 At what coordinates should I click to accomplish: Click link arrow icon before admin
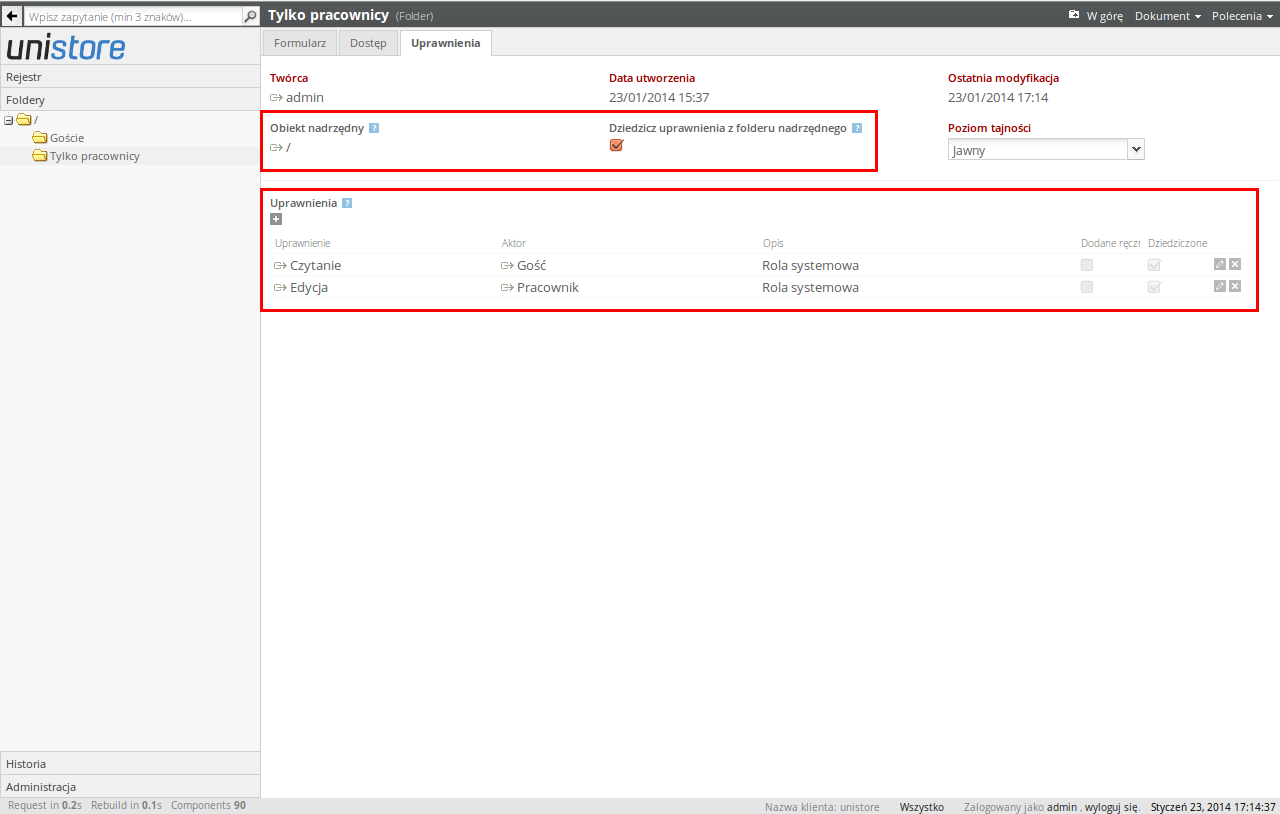pyautogui.click(x=277, y=98)
